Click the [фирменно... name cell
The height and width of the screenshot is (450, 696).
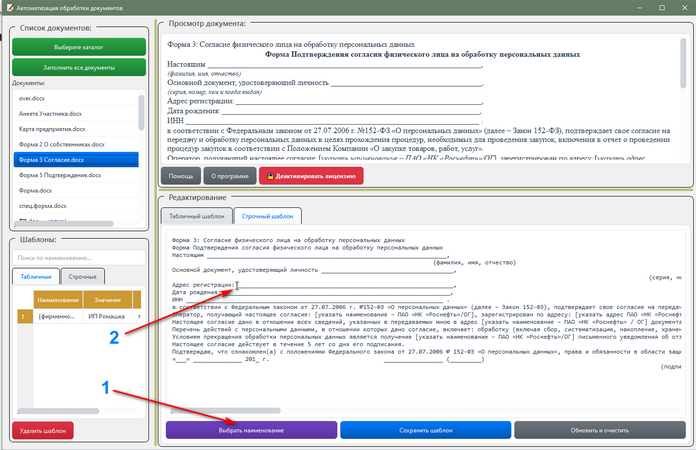point(58,316)
